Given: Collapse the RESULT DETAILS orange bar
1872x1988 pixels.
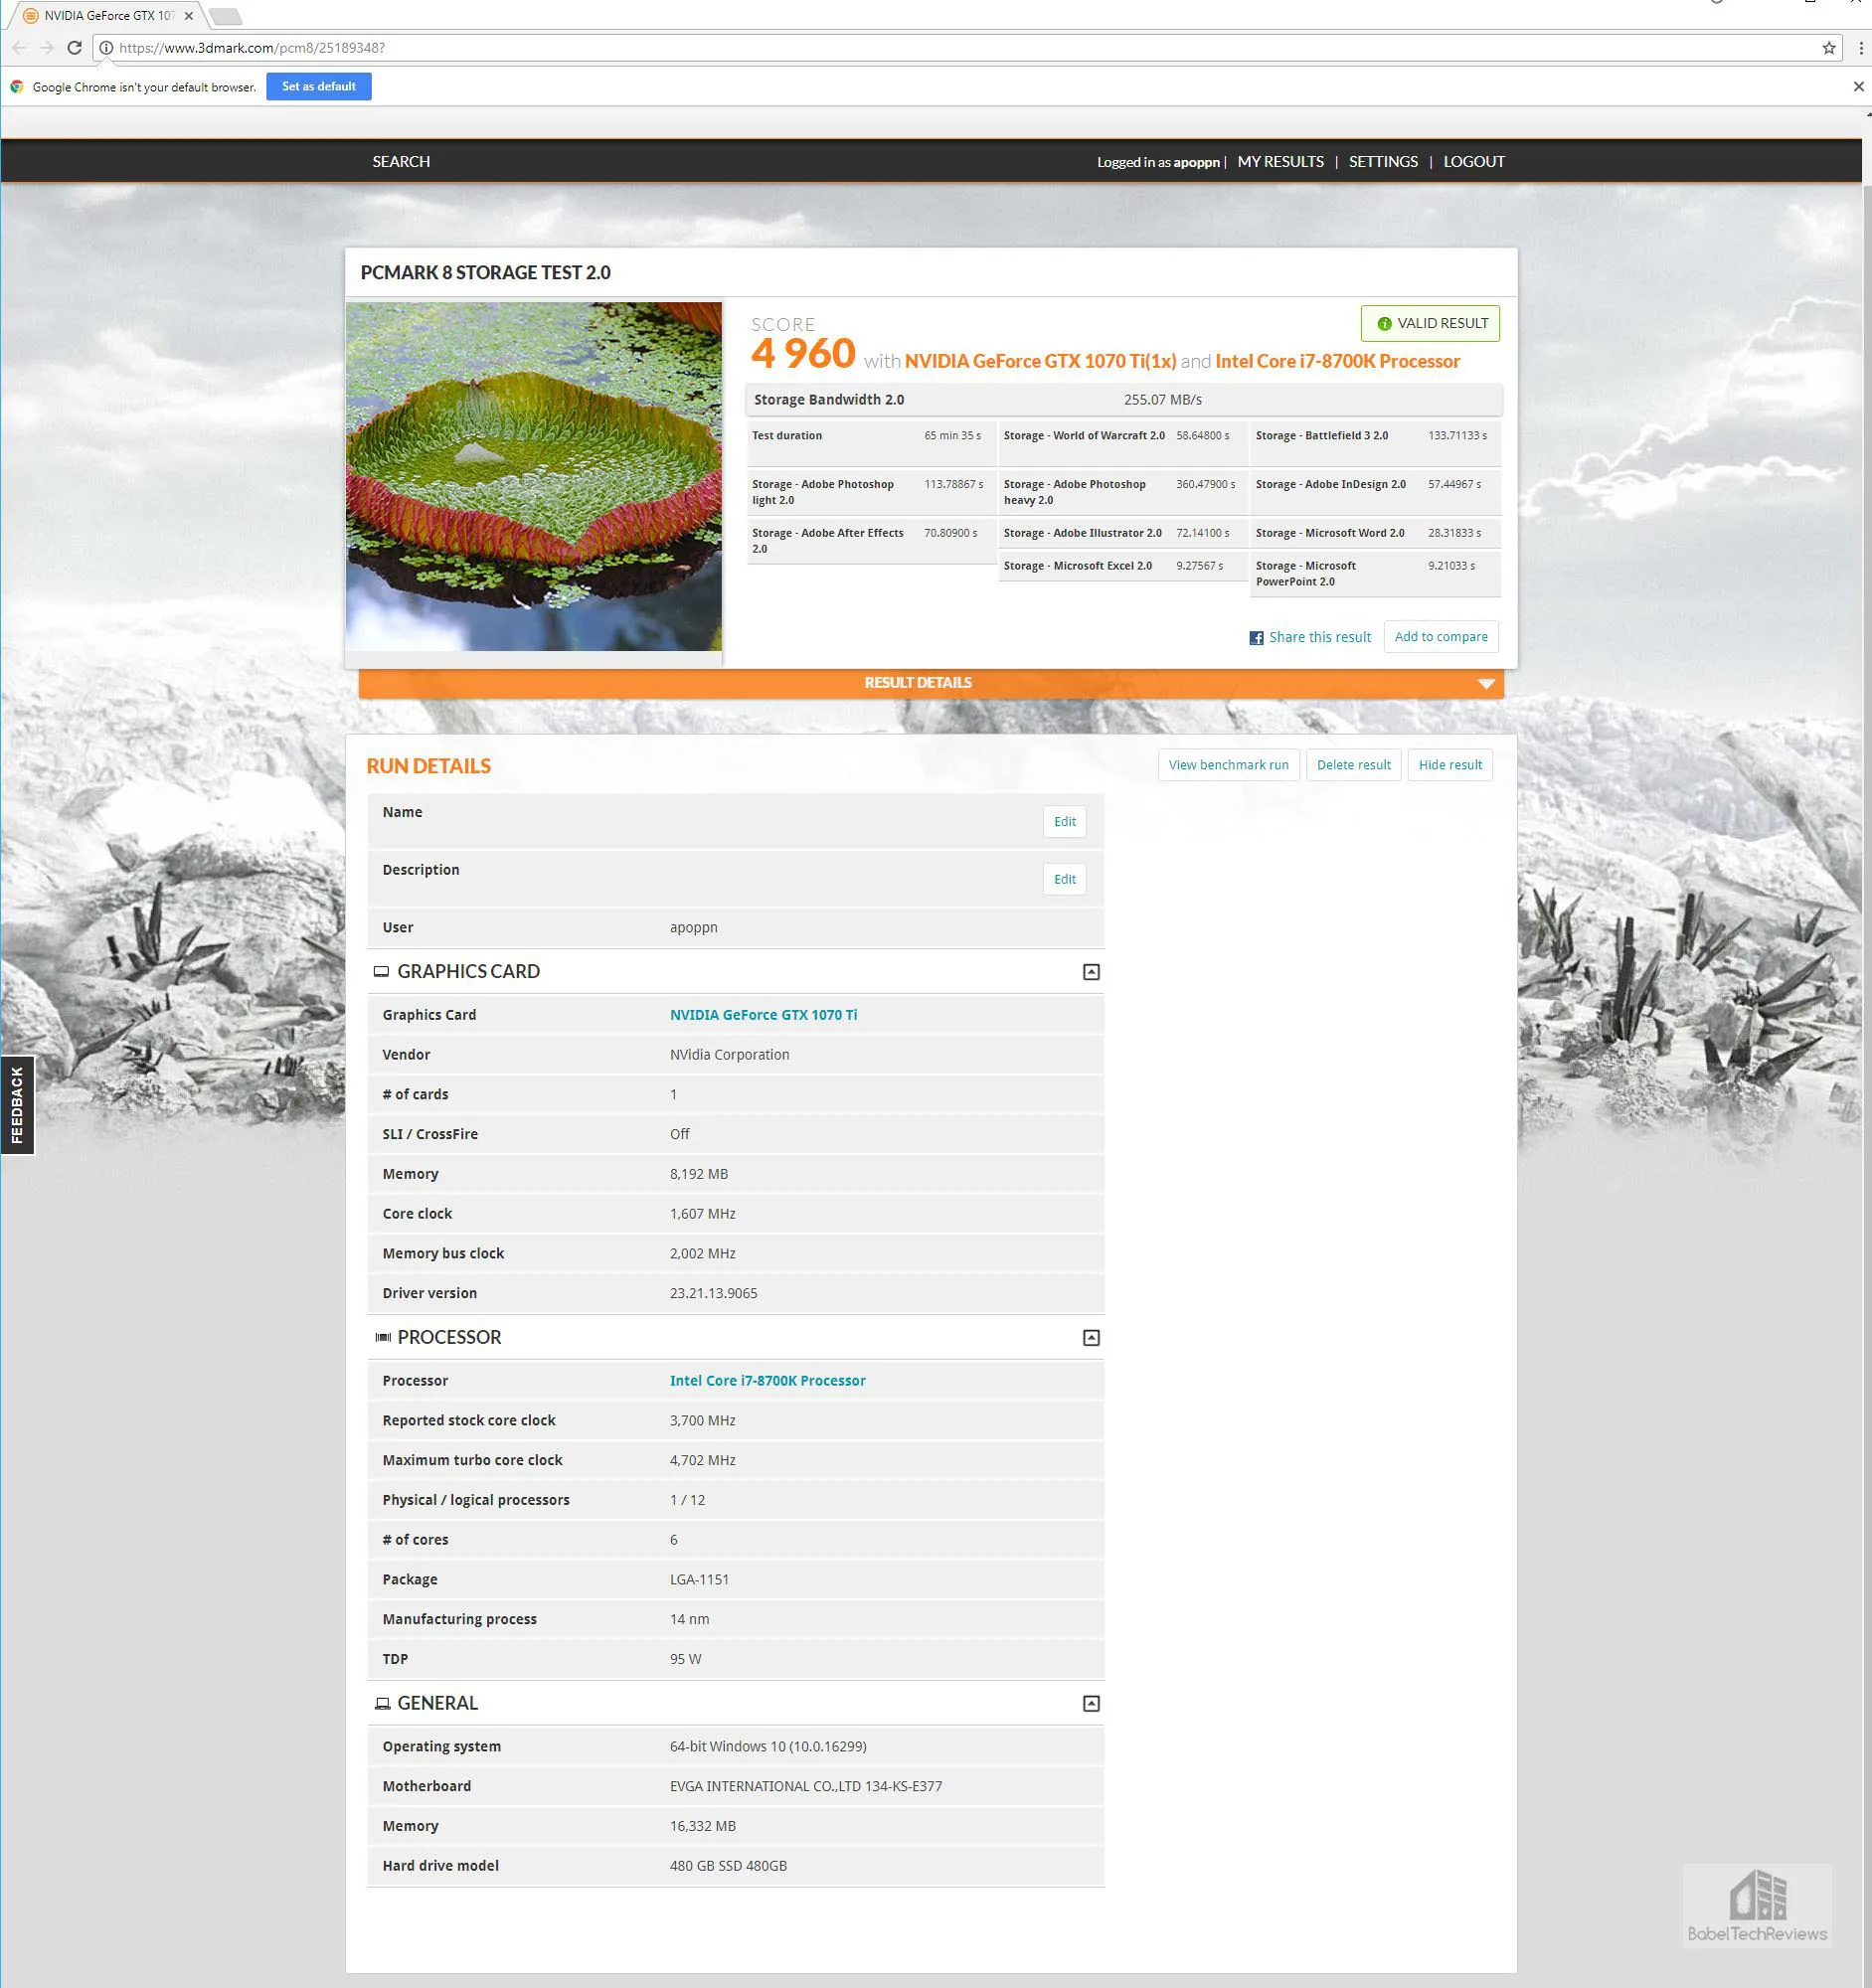Looking at the screenshot, I should 931,683.
